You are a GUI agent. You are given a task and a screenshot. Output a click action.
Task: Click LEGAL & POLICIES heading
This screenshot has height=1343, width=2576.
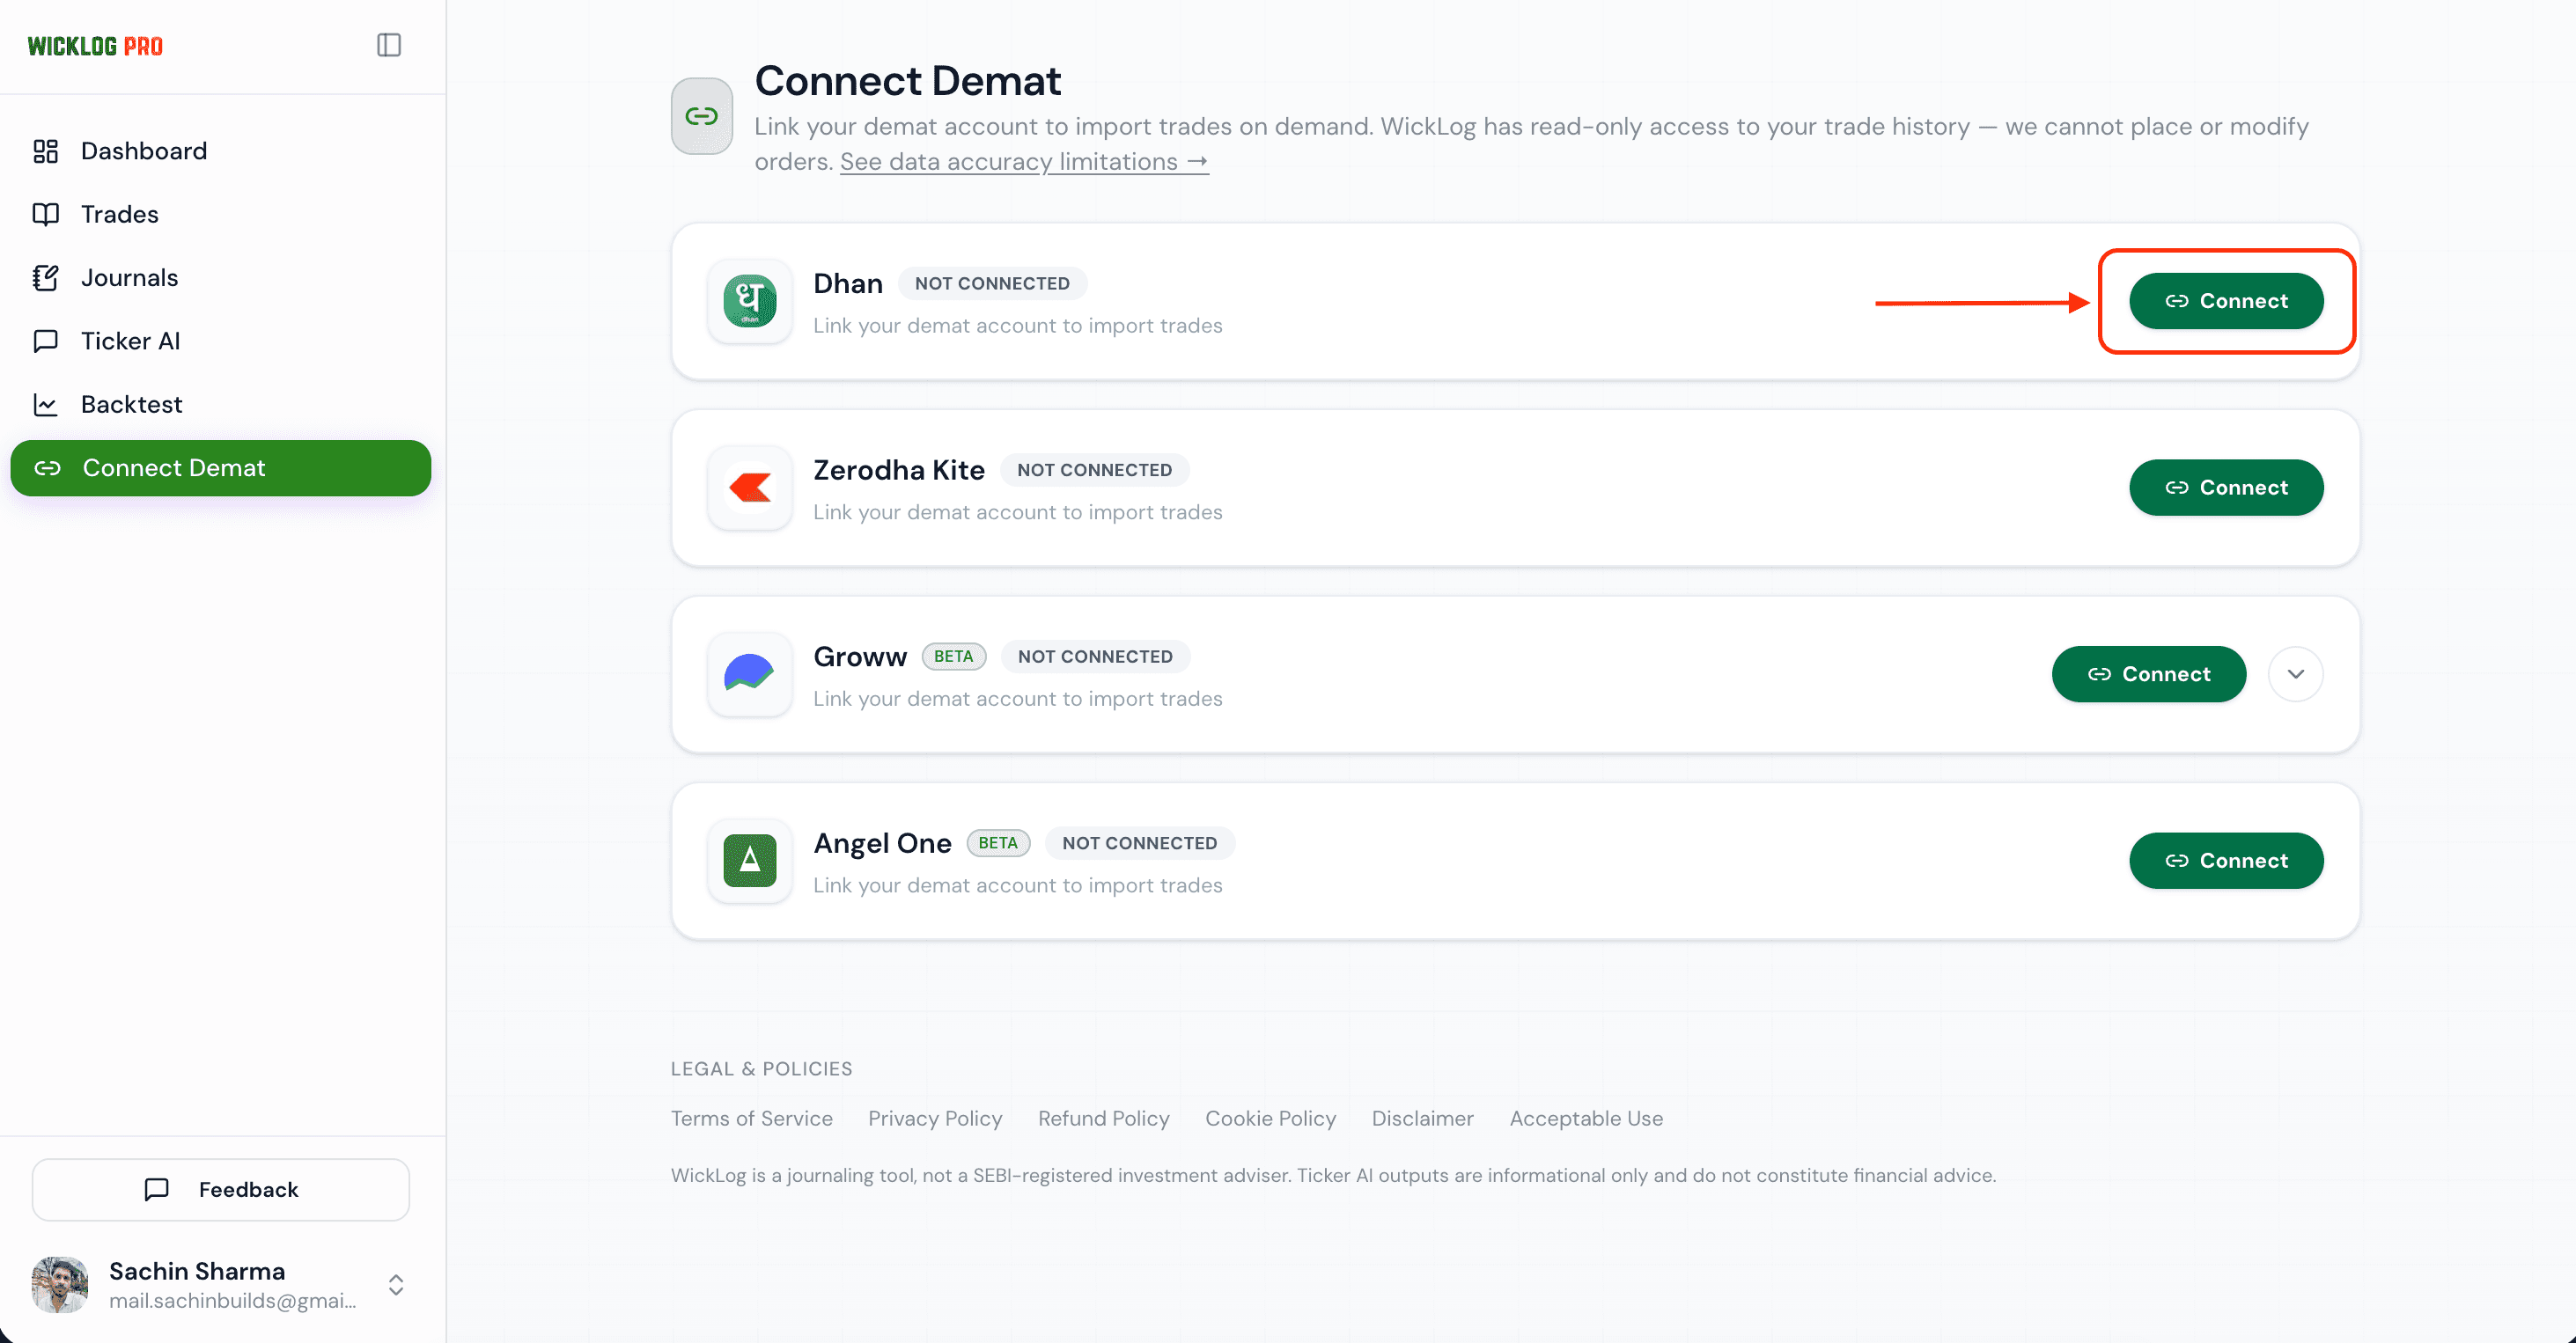[x=761, y=1069]
